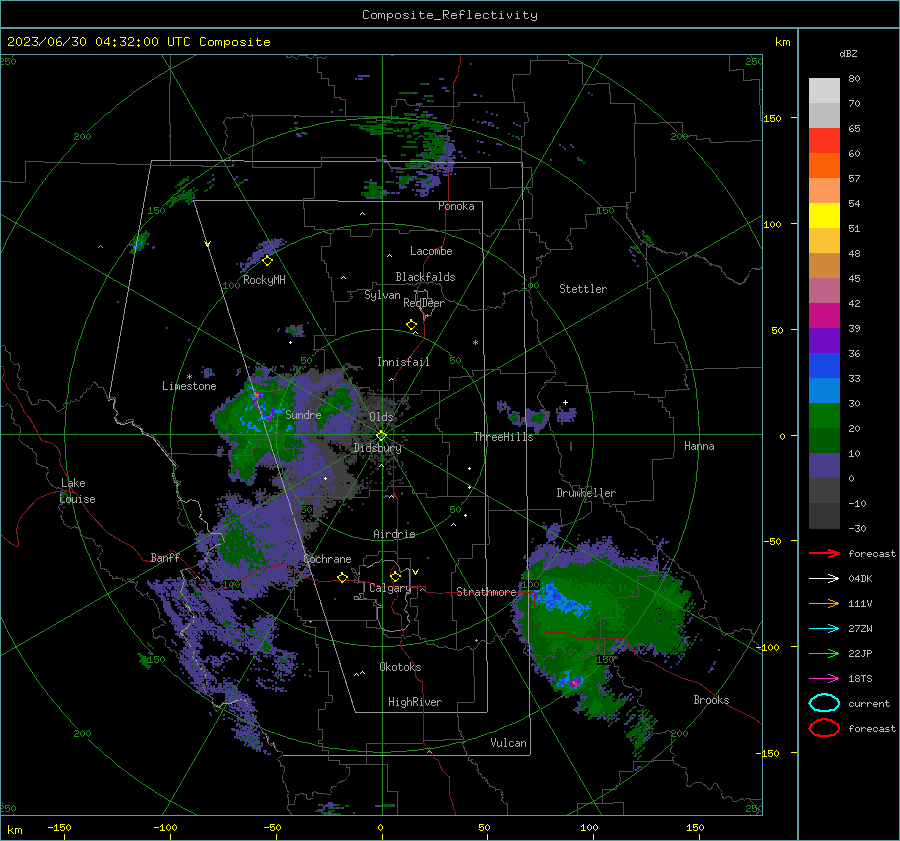Click the Stettler city label

coord(583,289)
